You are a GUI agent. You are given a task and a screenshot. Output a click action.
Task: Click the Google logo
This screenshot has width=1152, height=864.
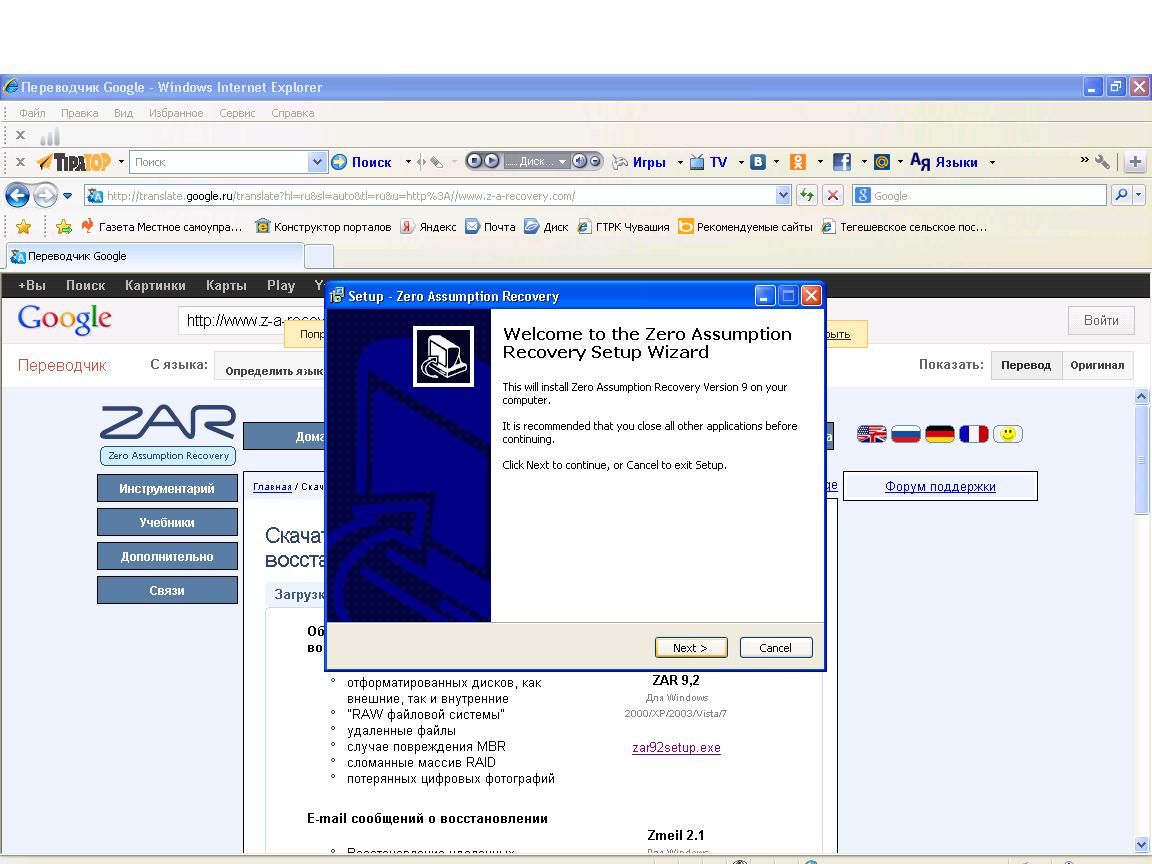coord(65,319)
